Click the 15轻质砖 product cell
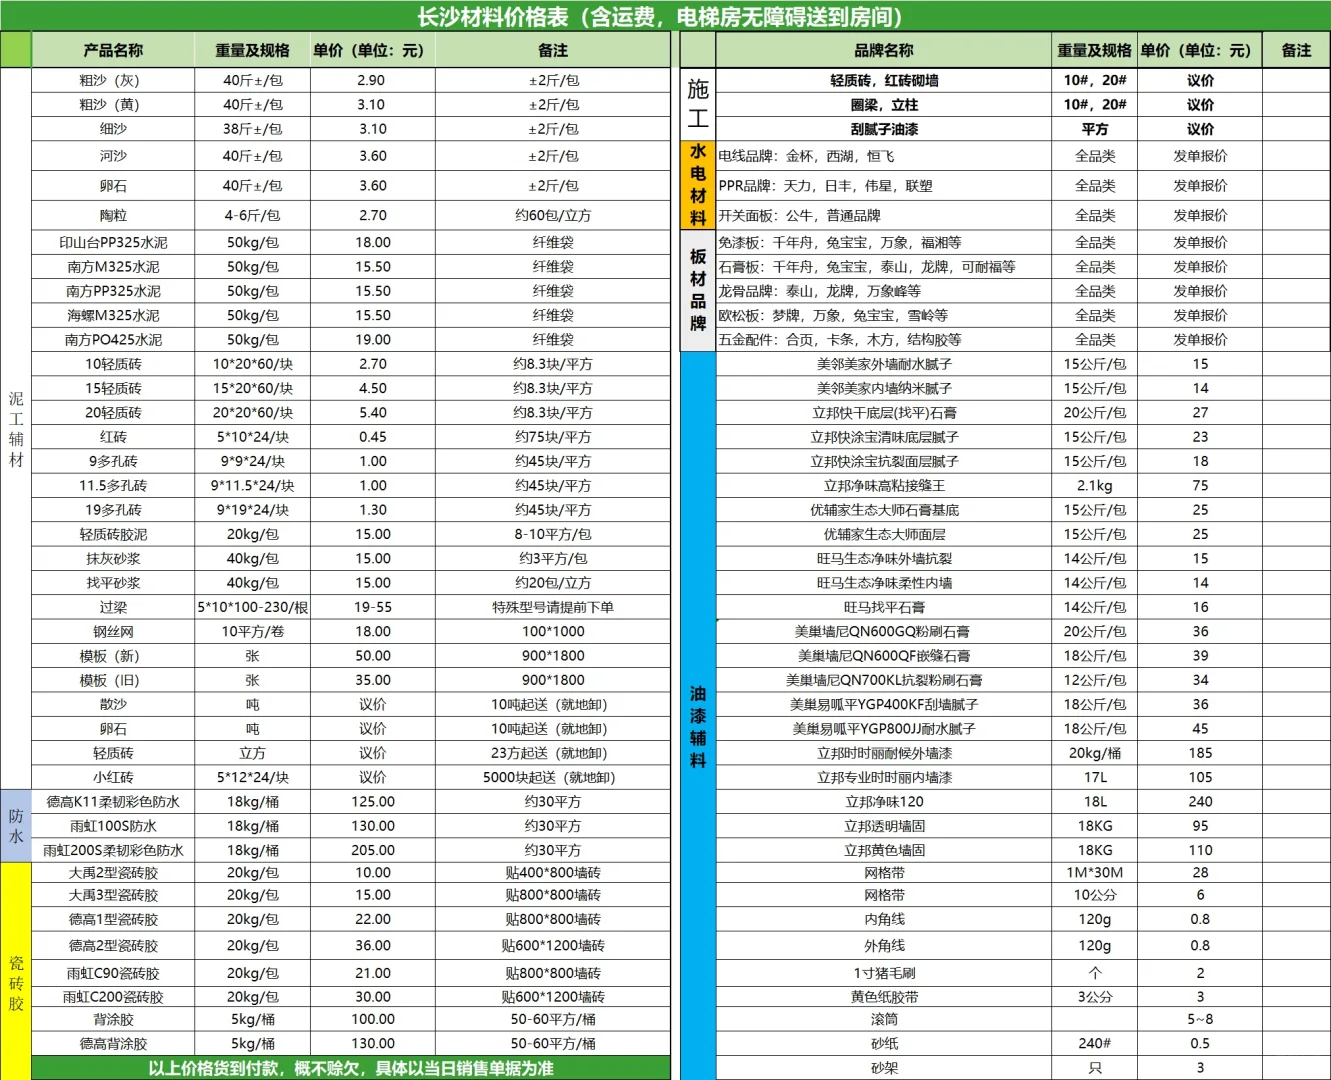This screenshot has height=1080, width=1331. (x=113, y=388)
